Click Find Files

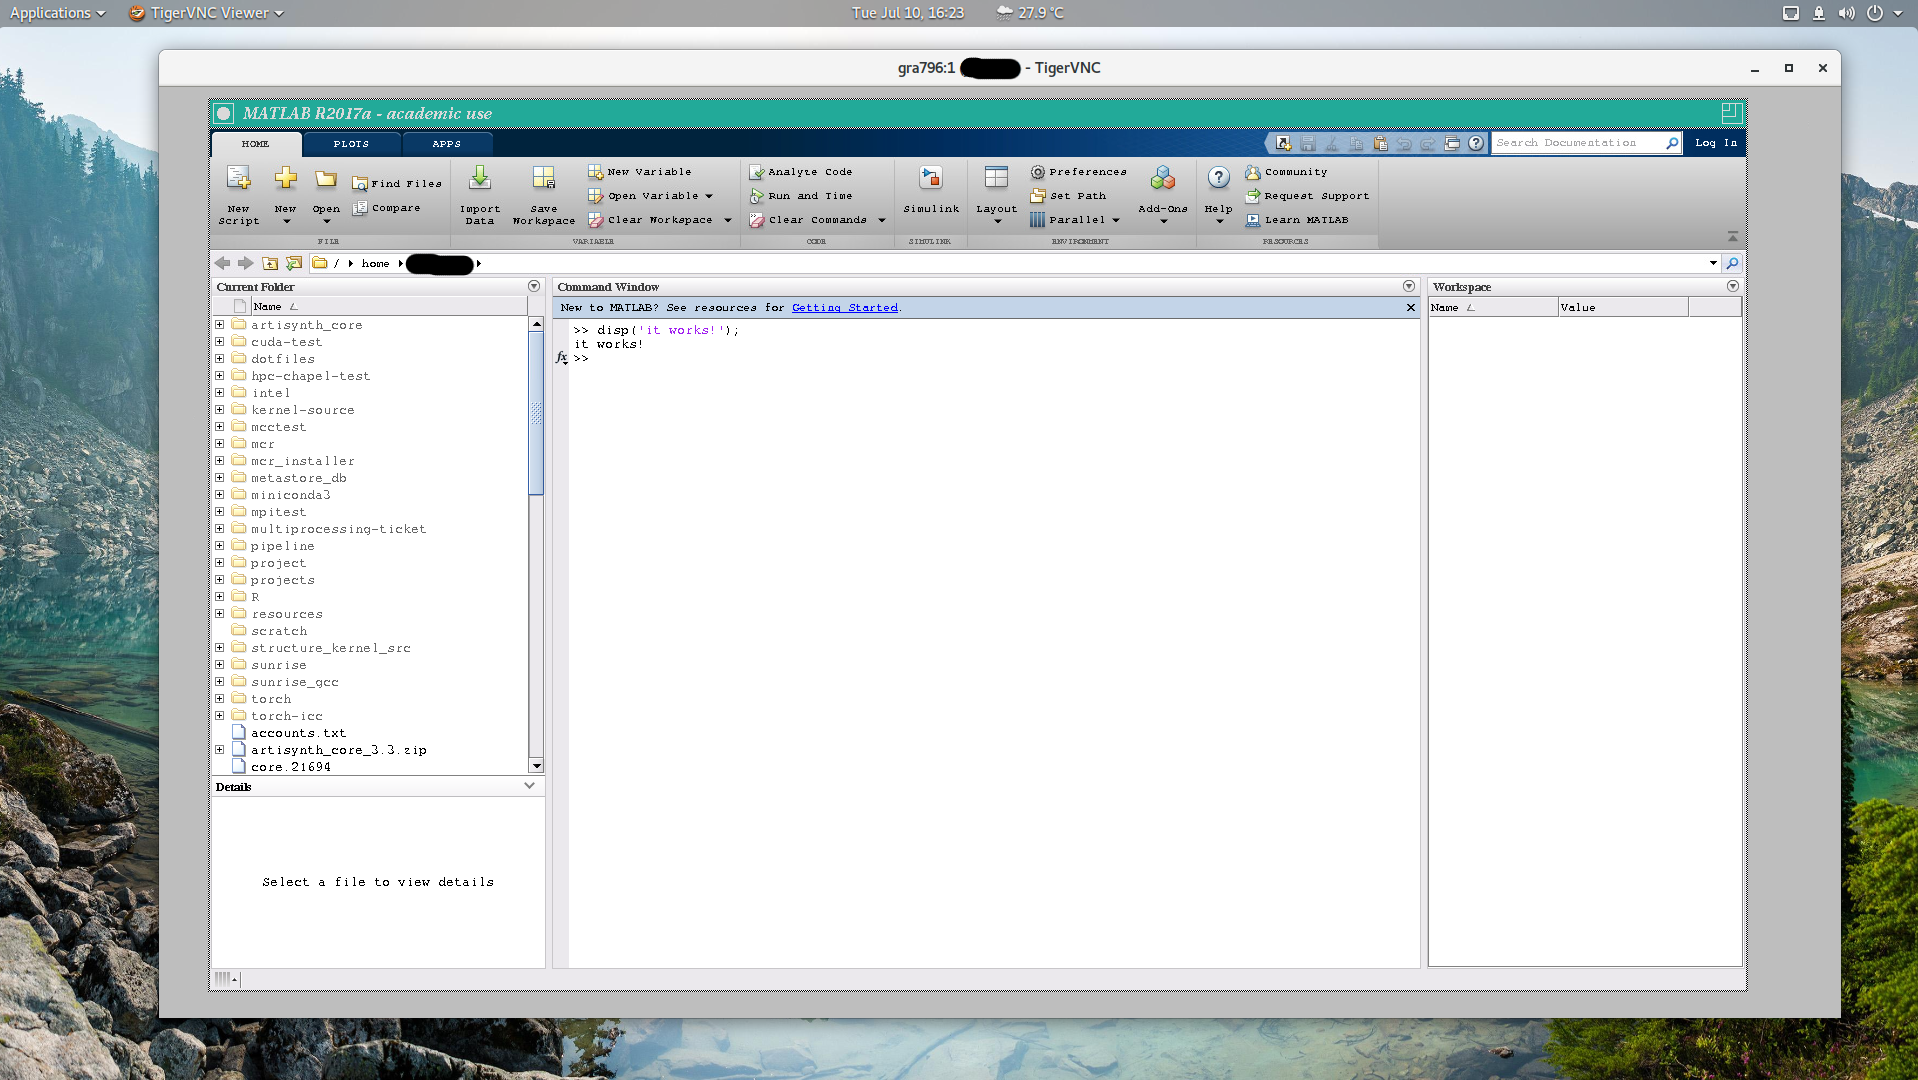pos(397,184)
